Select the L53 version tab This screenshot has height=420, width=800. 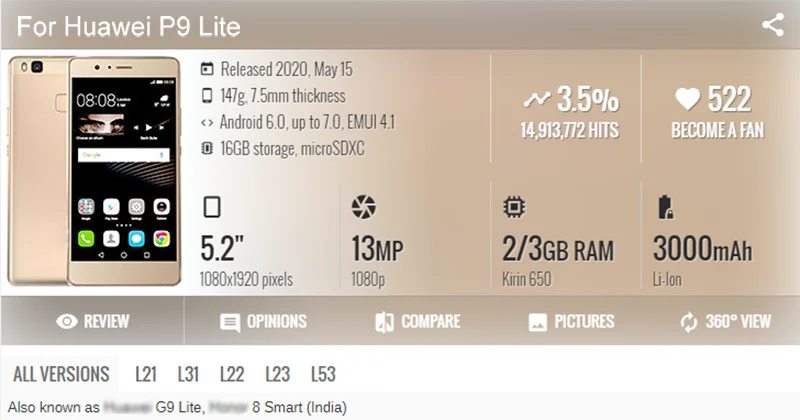(x=323, y=375)
